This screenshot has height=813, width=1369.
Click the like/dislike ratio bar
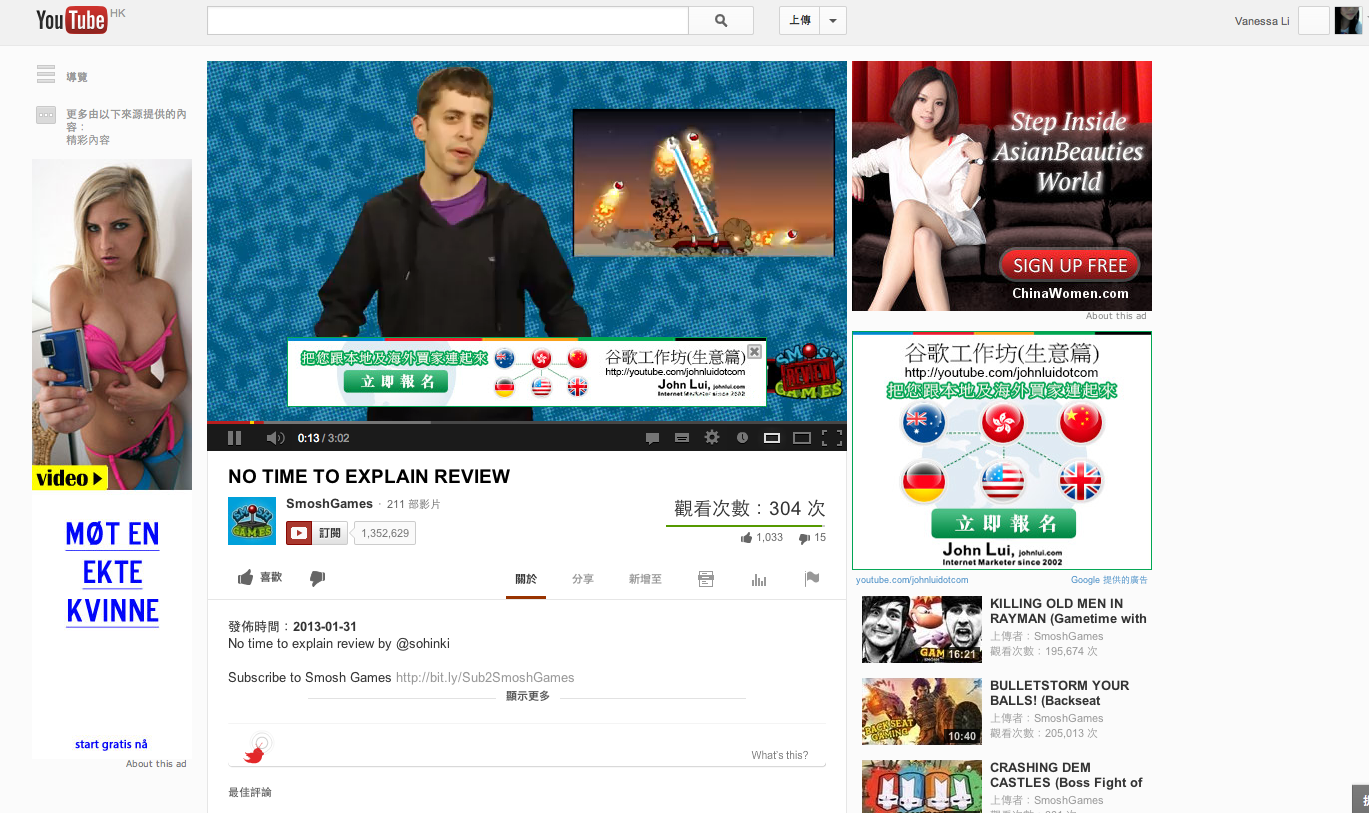[744, 525]
